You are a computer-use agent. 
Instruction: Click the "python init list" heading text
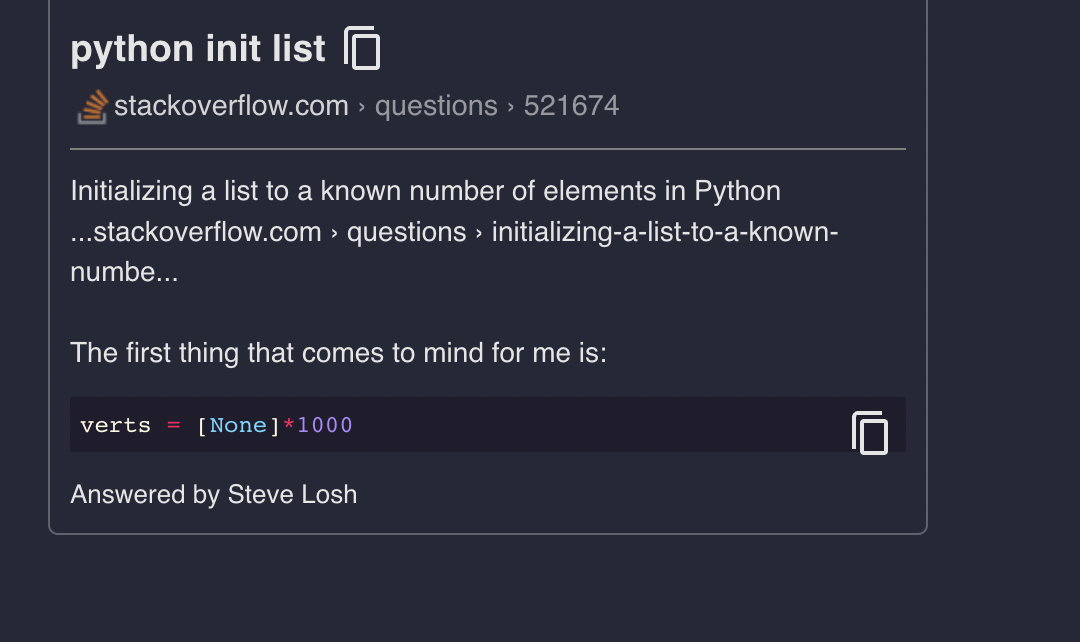pyautogui.click(x=198, y=48)
